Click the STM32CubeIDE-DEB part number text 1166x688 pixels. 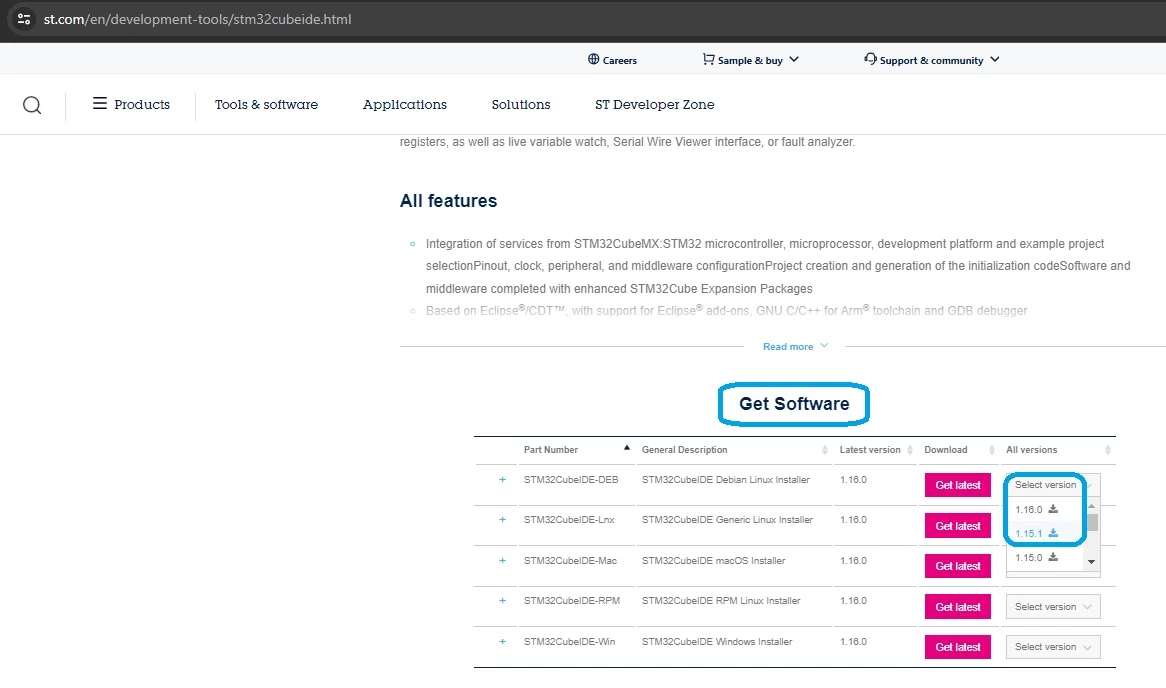(x=570, y=480)
